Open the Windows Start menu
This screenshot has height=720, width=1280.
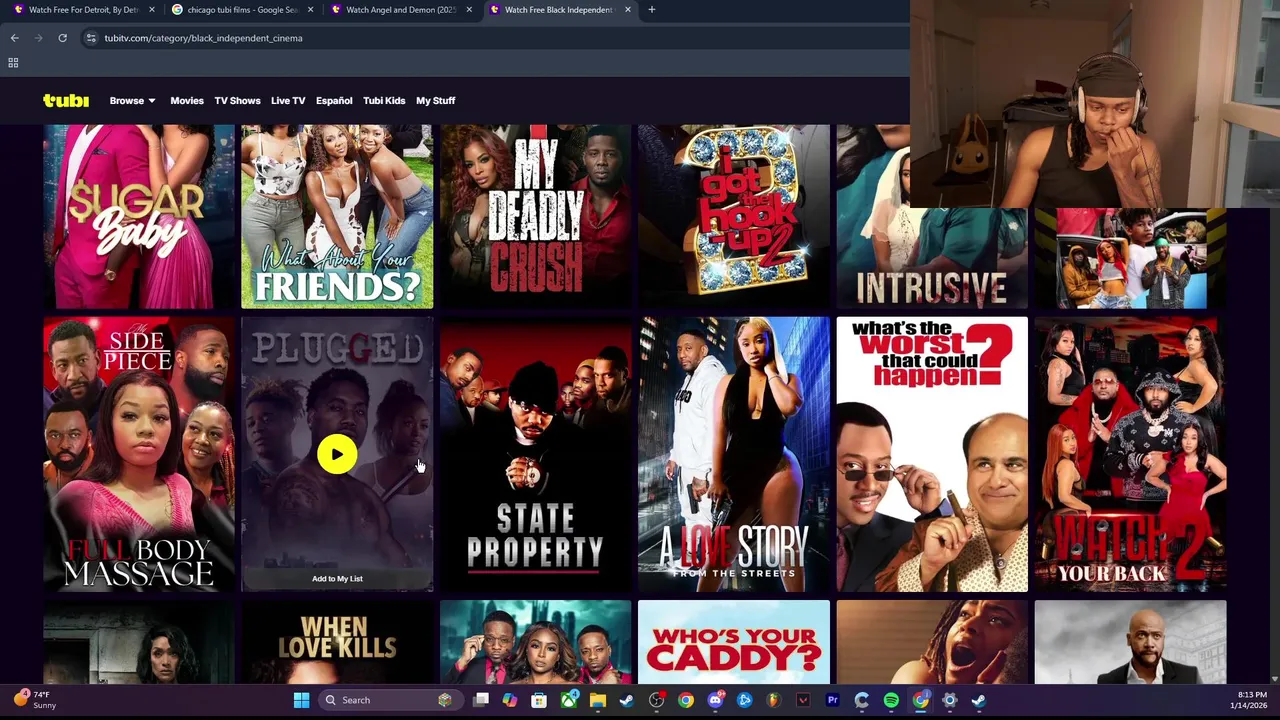coord(301,700)
